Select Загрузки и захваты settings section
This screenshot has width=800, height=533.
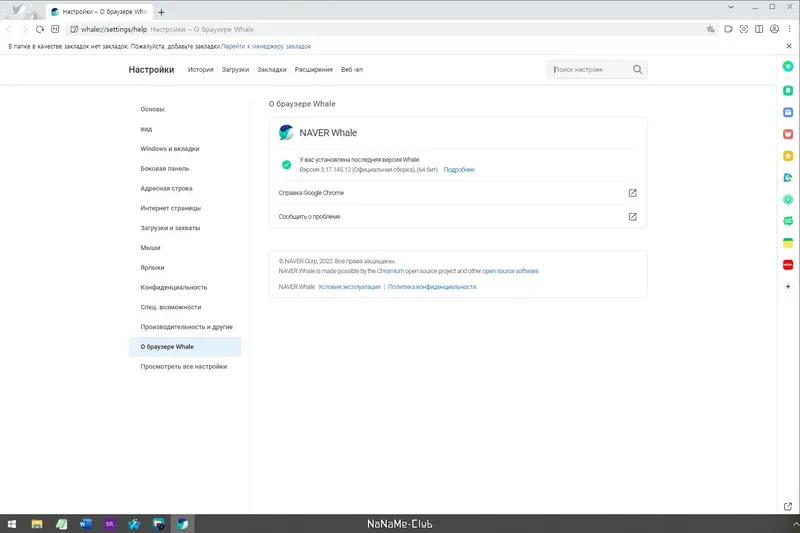(170, 228)
